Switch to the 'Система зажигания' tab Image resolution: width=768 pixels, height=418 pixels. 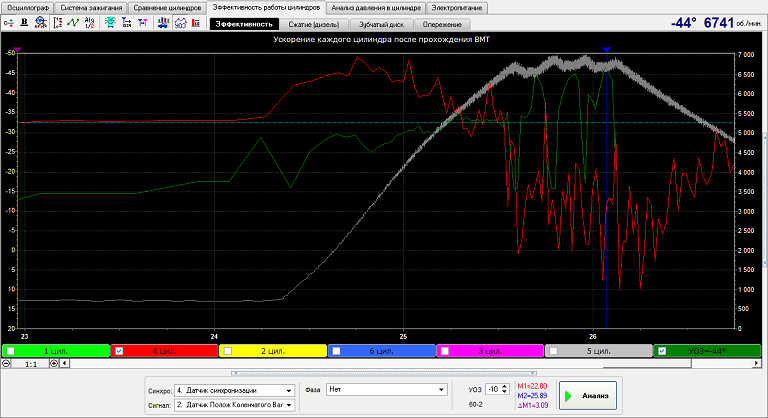coord(91,8)
